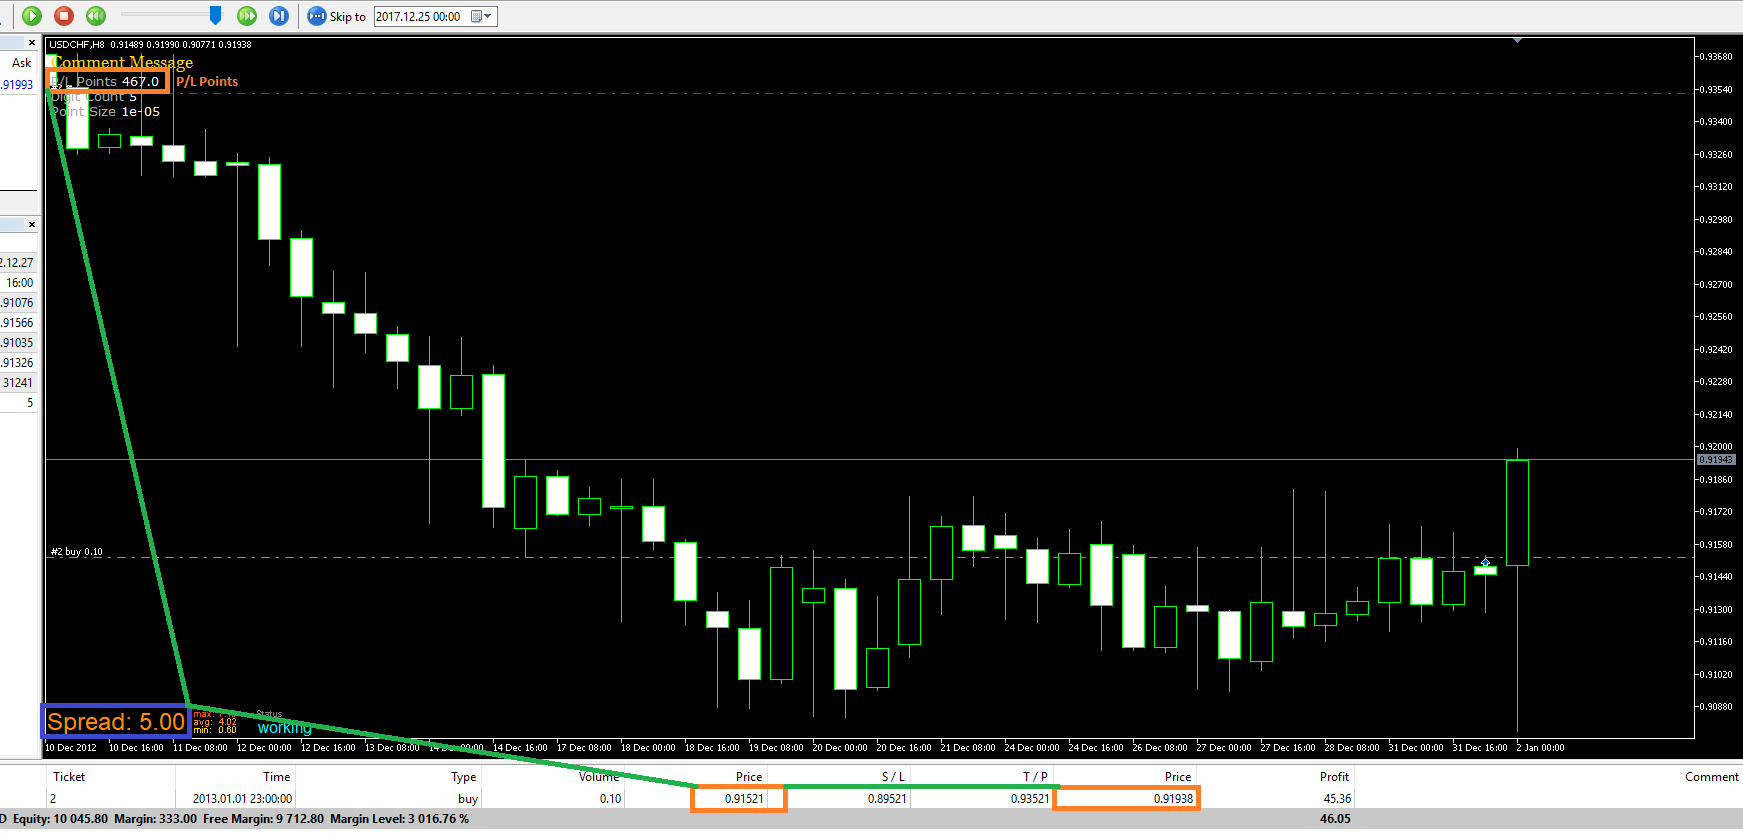1743x839 pixels.
Task: Click the chart shift triangle marker at the top
Action: (1517, 41)
